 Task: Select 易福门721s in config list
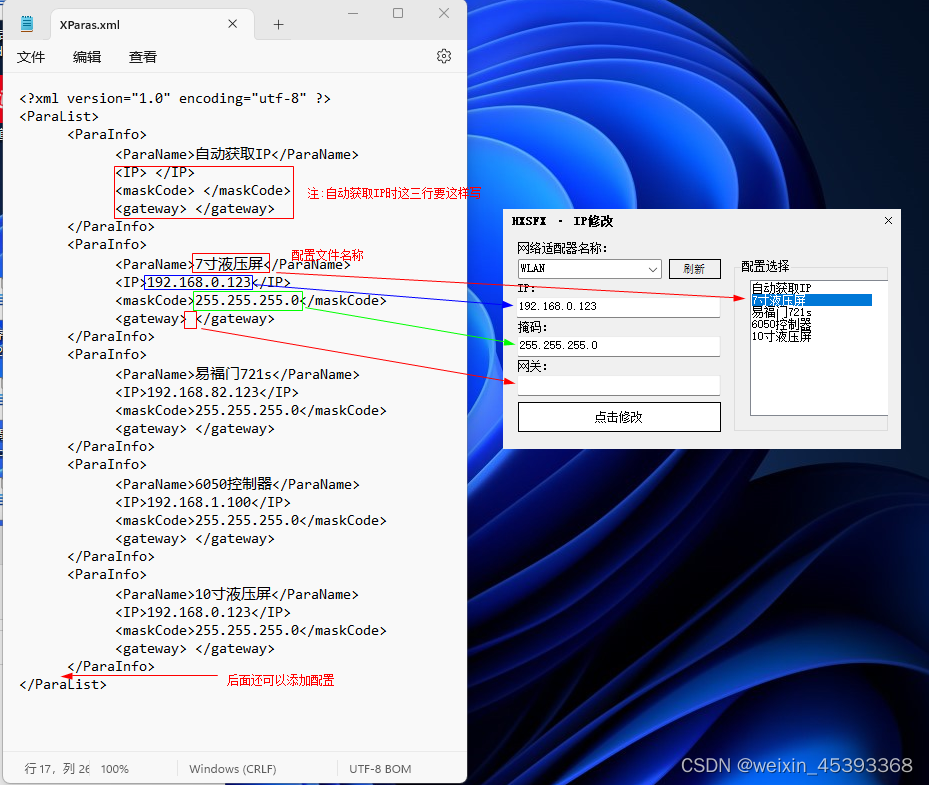(781, 312)
